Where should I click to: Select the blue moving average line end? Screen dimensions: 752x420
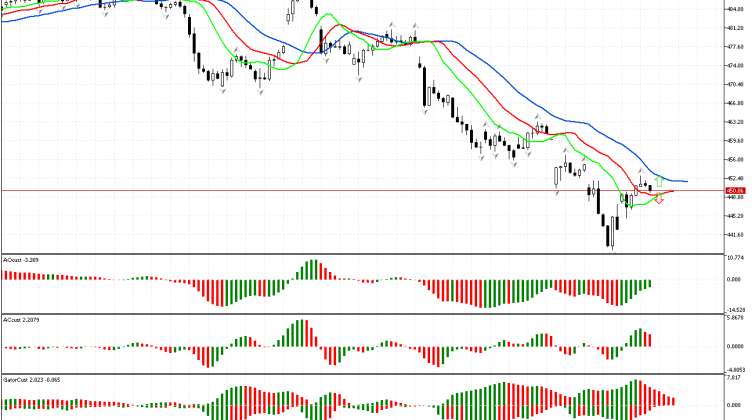click(x=685, y=181)
